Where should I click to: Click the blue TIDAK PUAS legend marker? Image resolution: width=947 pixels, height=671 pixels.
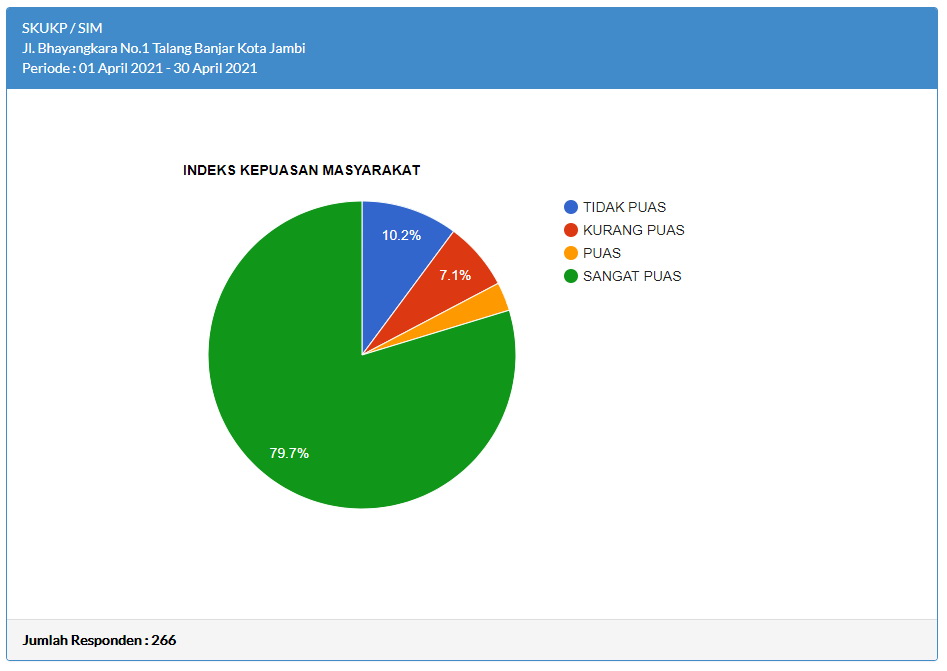[571, 207]
